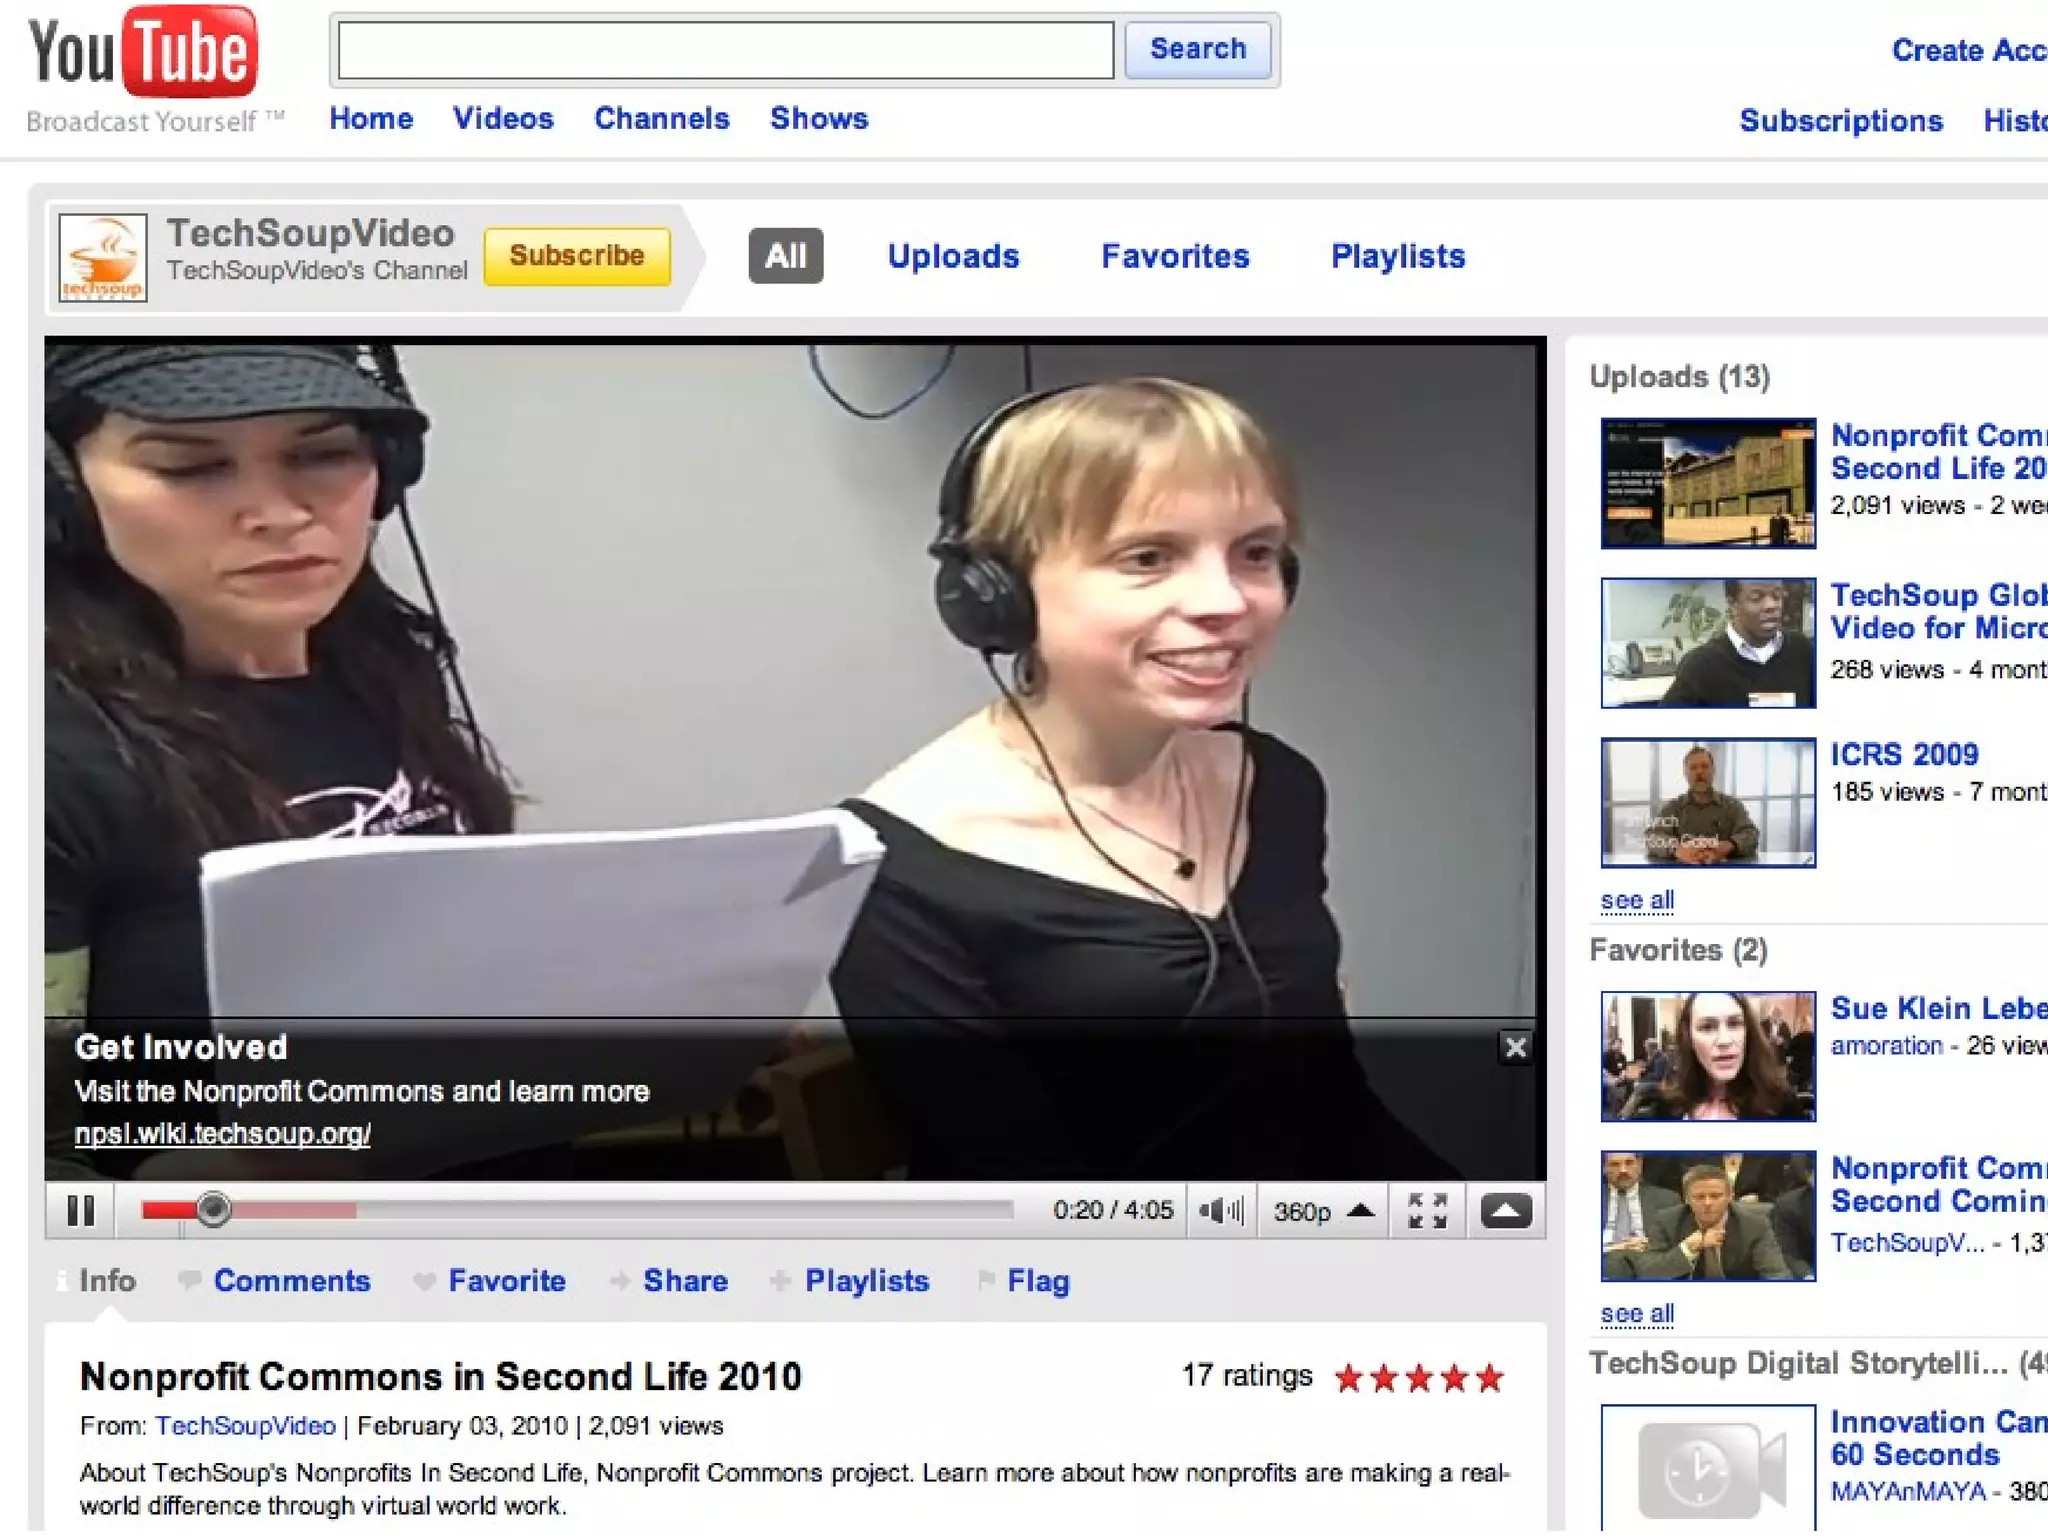Image resolution: width=2048 pixels, height=1536 pixels.
Task: Open the npsl.wiki.techsoup.org link
Action: [222, 1133]
